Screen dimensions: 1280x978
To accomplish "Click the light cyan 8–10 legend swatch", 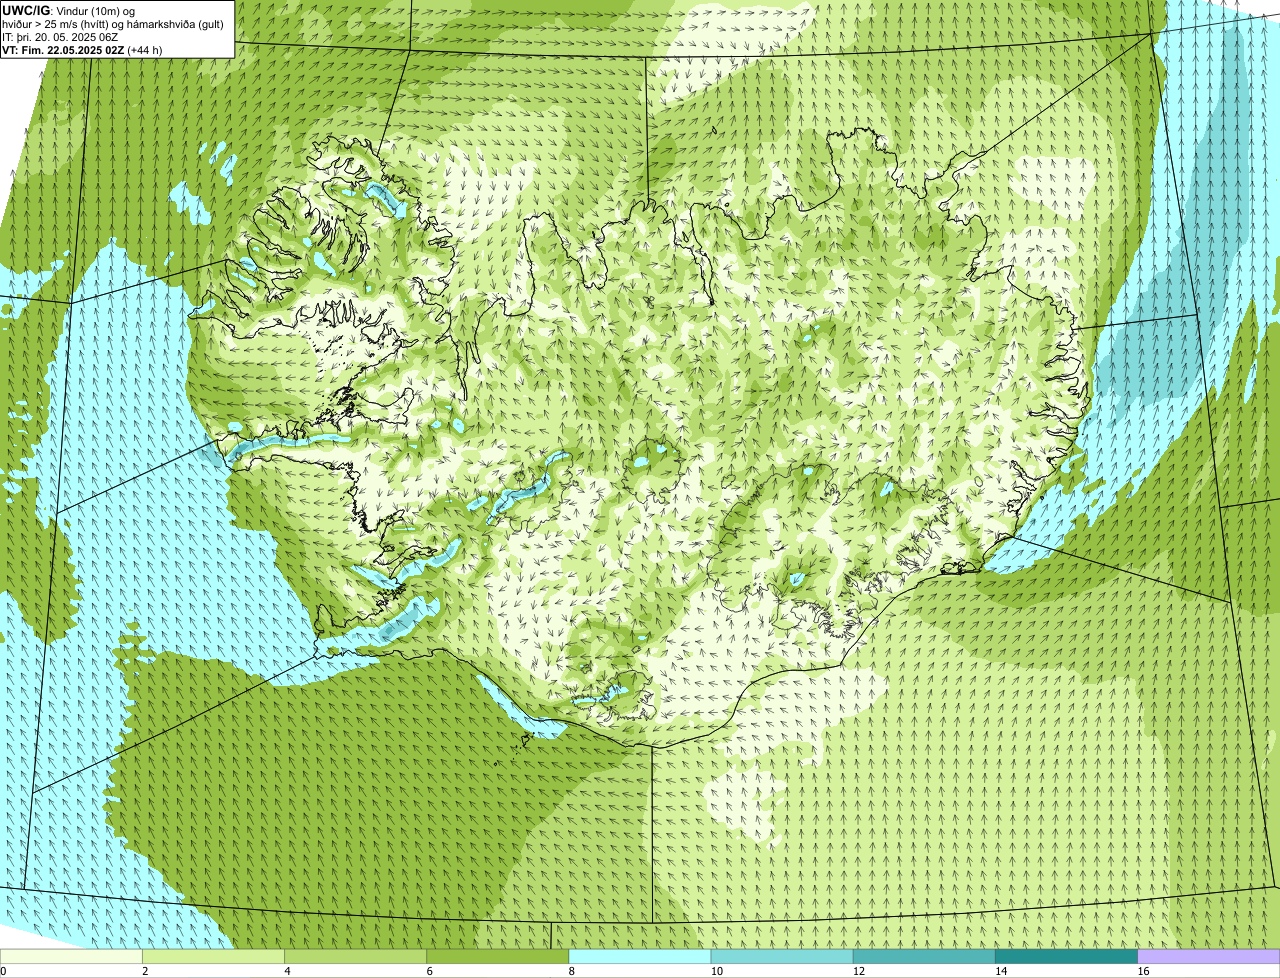I will pos(640,956).
